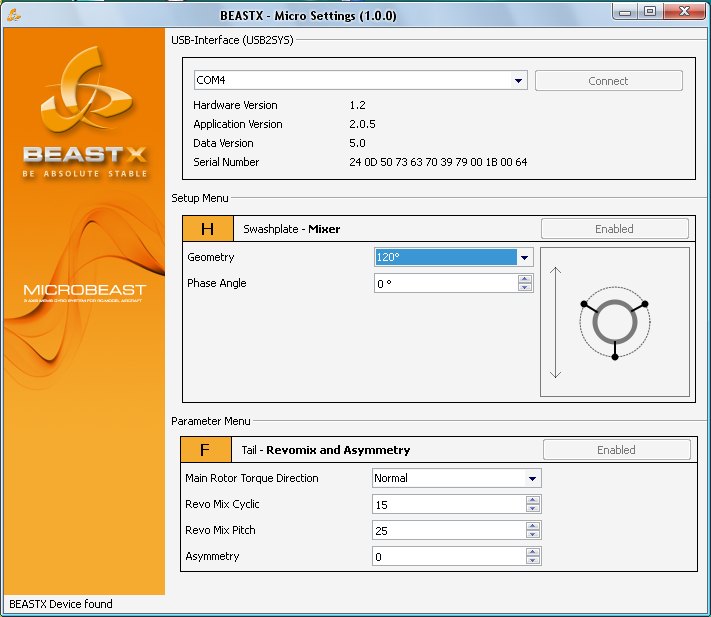Maximize the Micro Settings window

coord(650,12)
